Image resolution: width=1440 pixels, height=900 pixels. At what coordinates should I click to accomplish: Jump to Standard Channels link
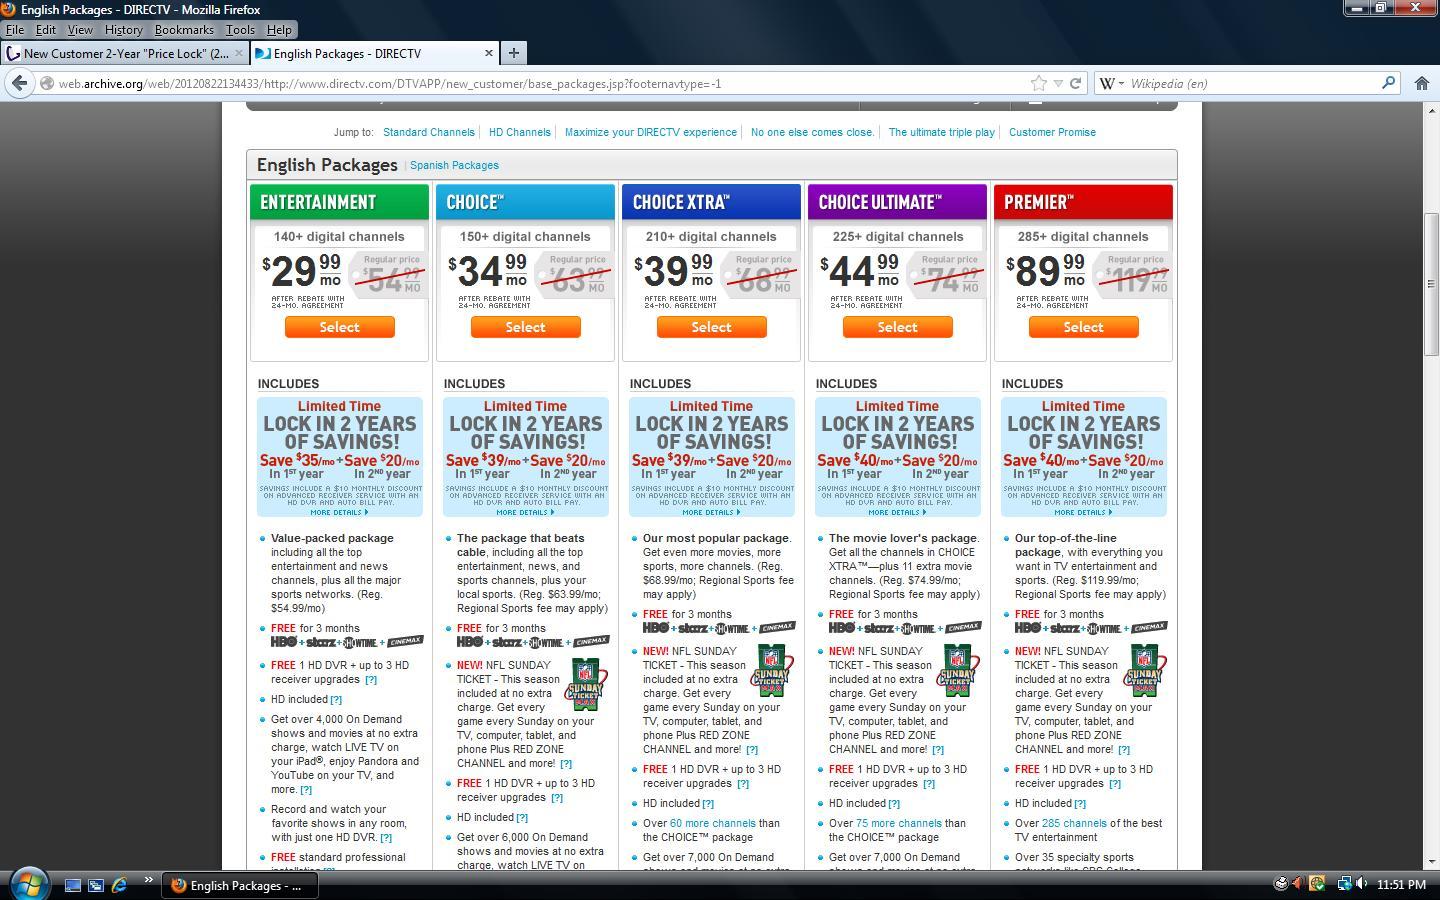[x=428, y=132]
